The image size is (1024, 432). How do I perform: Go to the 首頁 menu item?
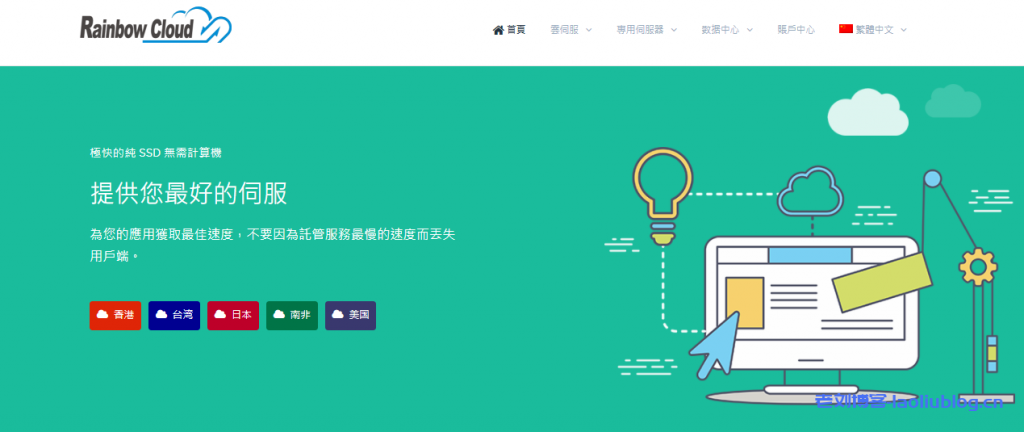point(509,30)
